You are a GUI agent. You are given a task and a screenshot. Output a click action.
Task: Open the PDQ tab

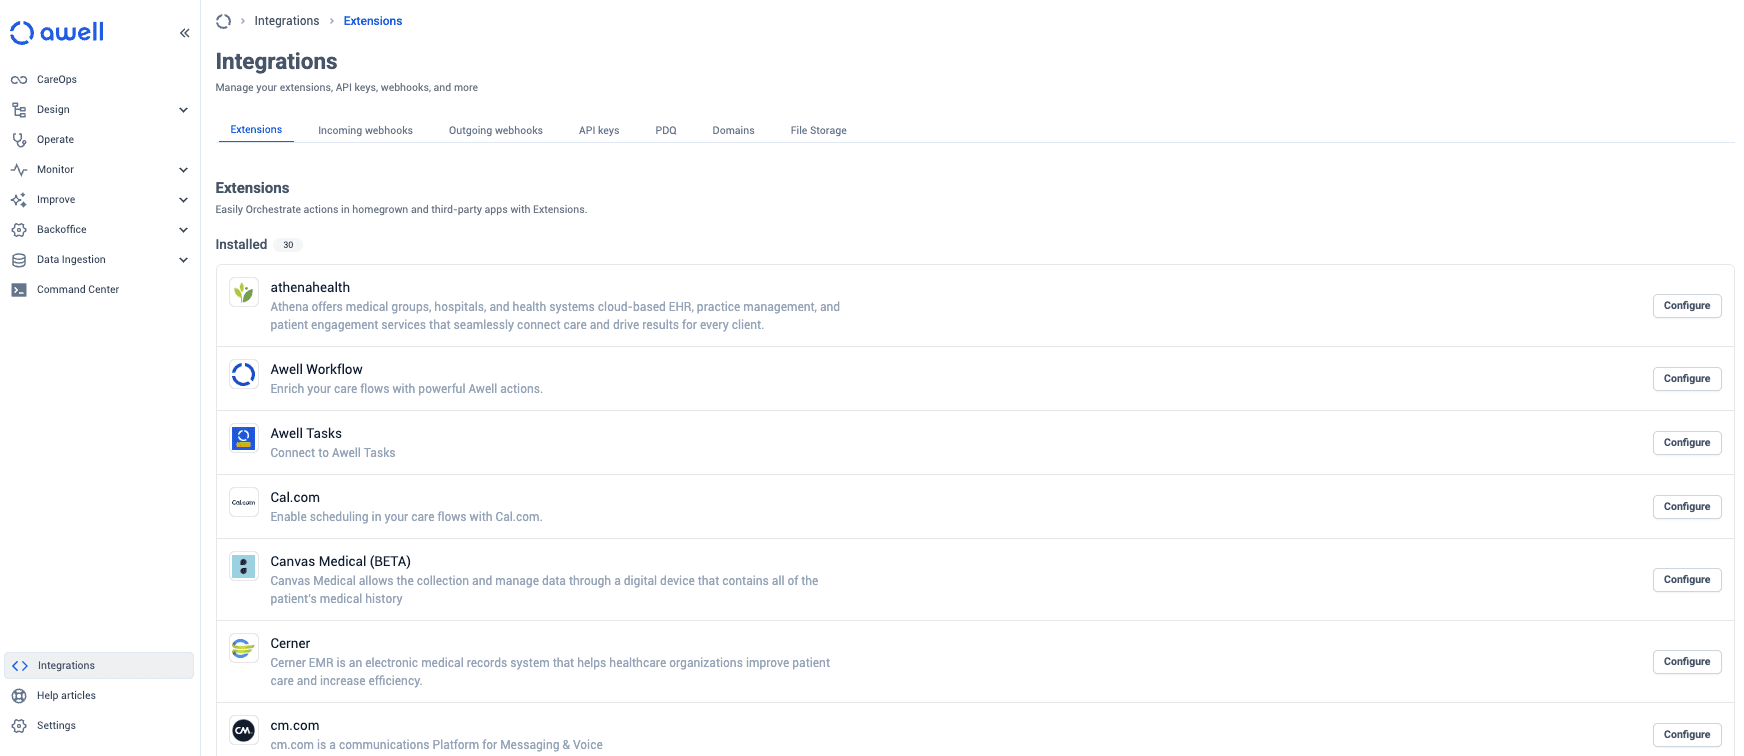click(666, 131)
